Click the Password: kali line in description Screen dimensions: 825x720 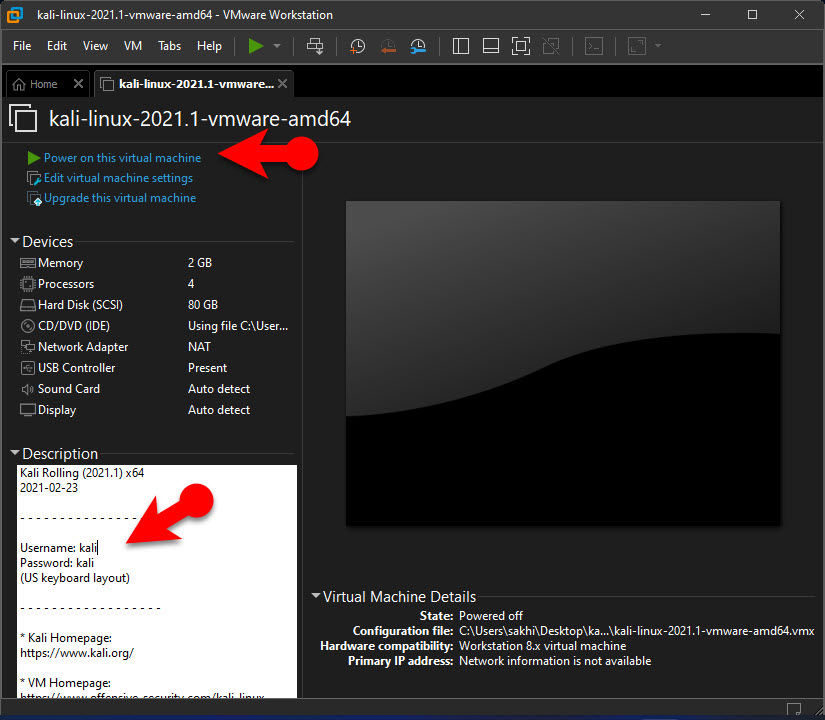(57, 563)
